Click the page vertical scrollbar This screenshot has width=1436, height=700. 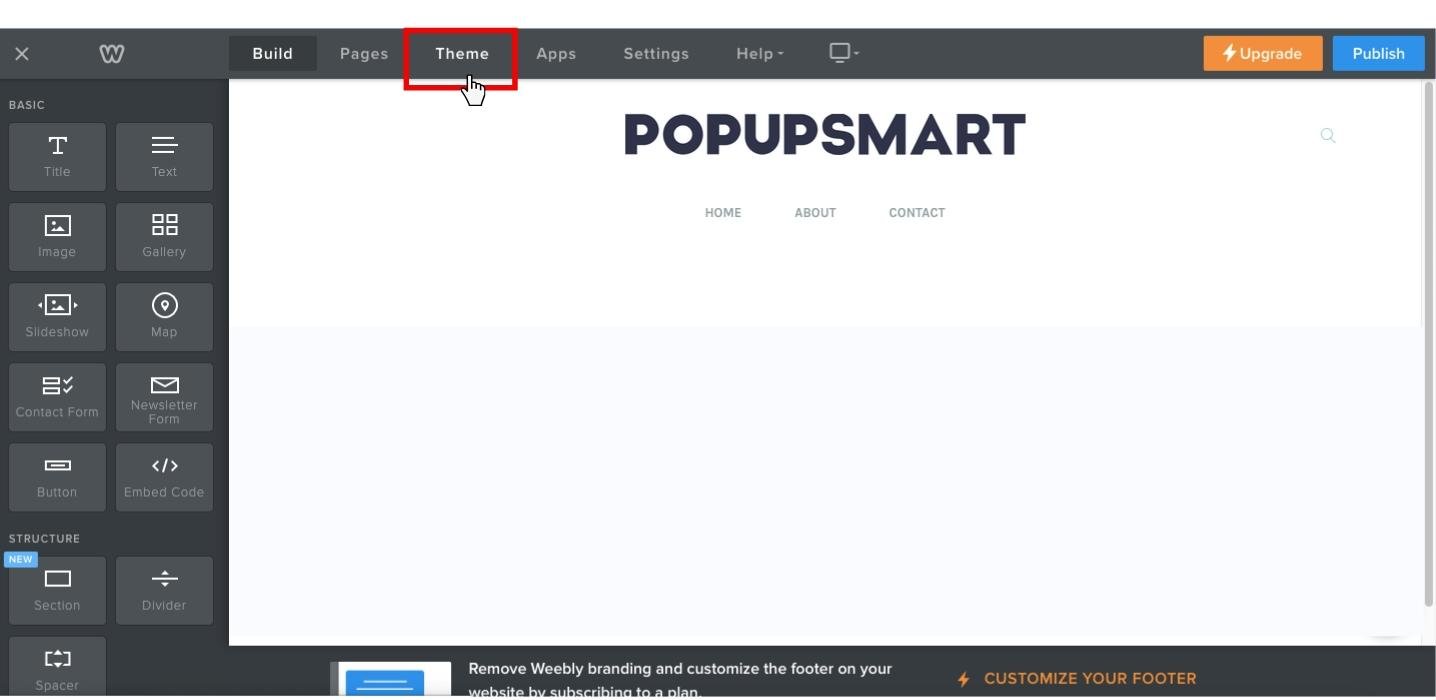click(1429, 343)
